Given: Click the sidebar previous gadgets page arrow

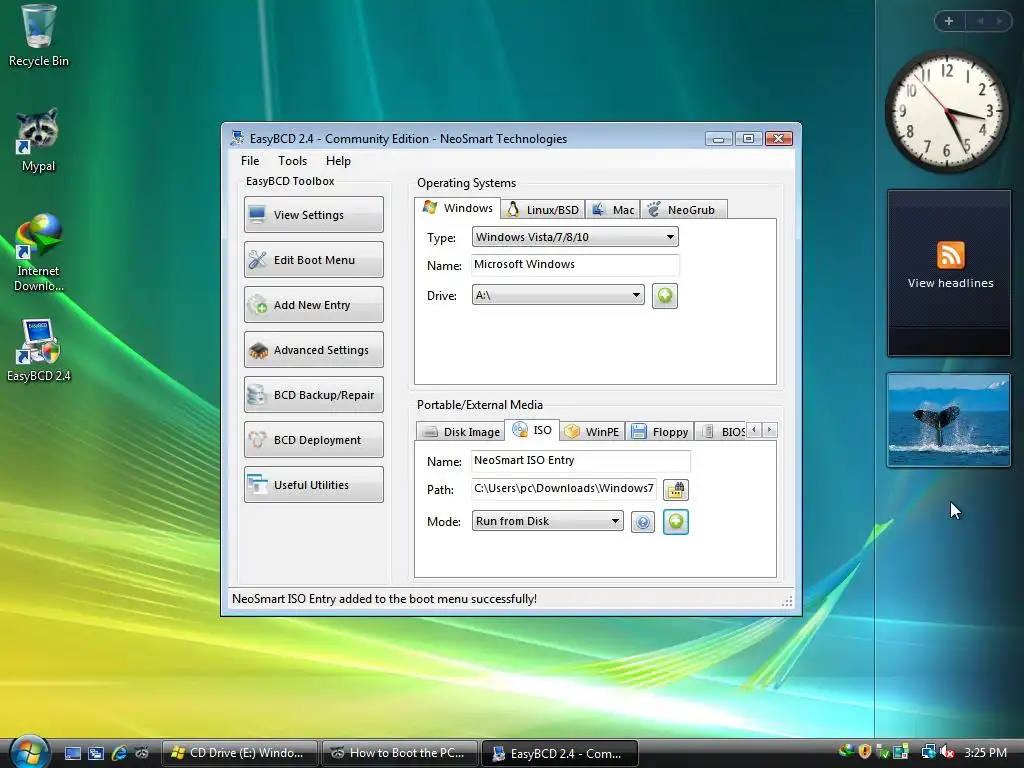Looking at the screenshot, I should pyautogui.click(x=980, y=21).
